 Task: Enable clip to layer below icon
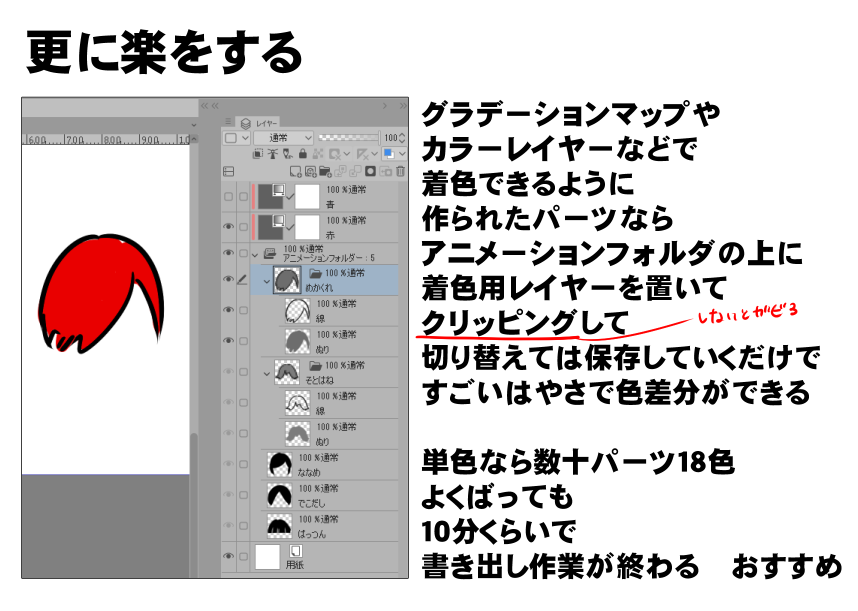(x=258, y=154)
